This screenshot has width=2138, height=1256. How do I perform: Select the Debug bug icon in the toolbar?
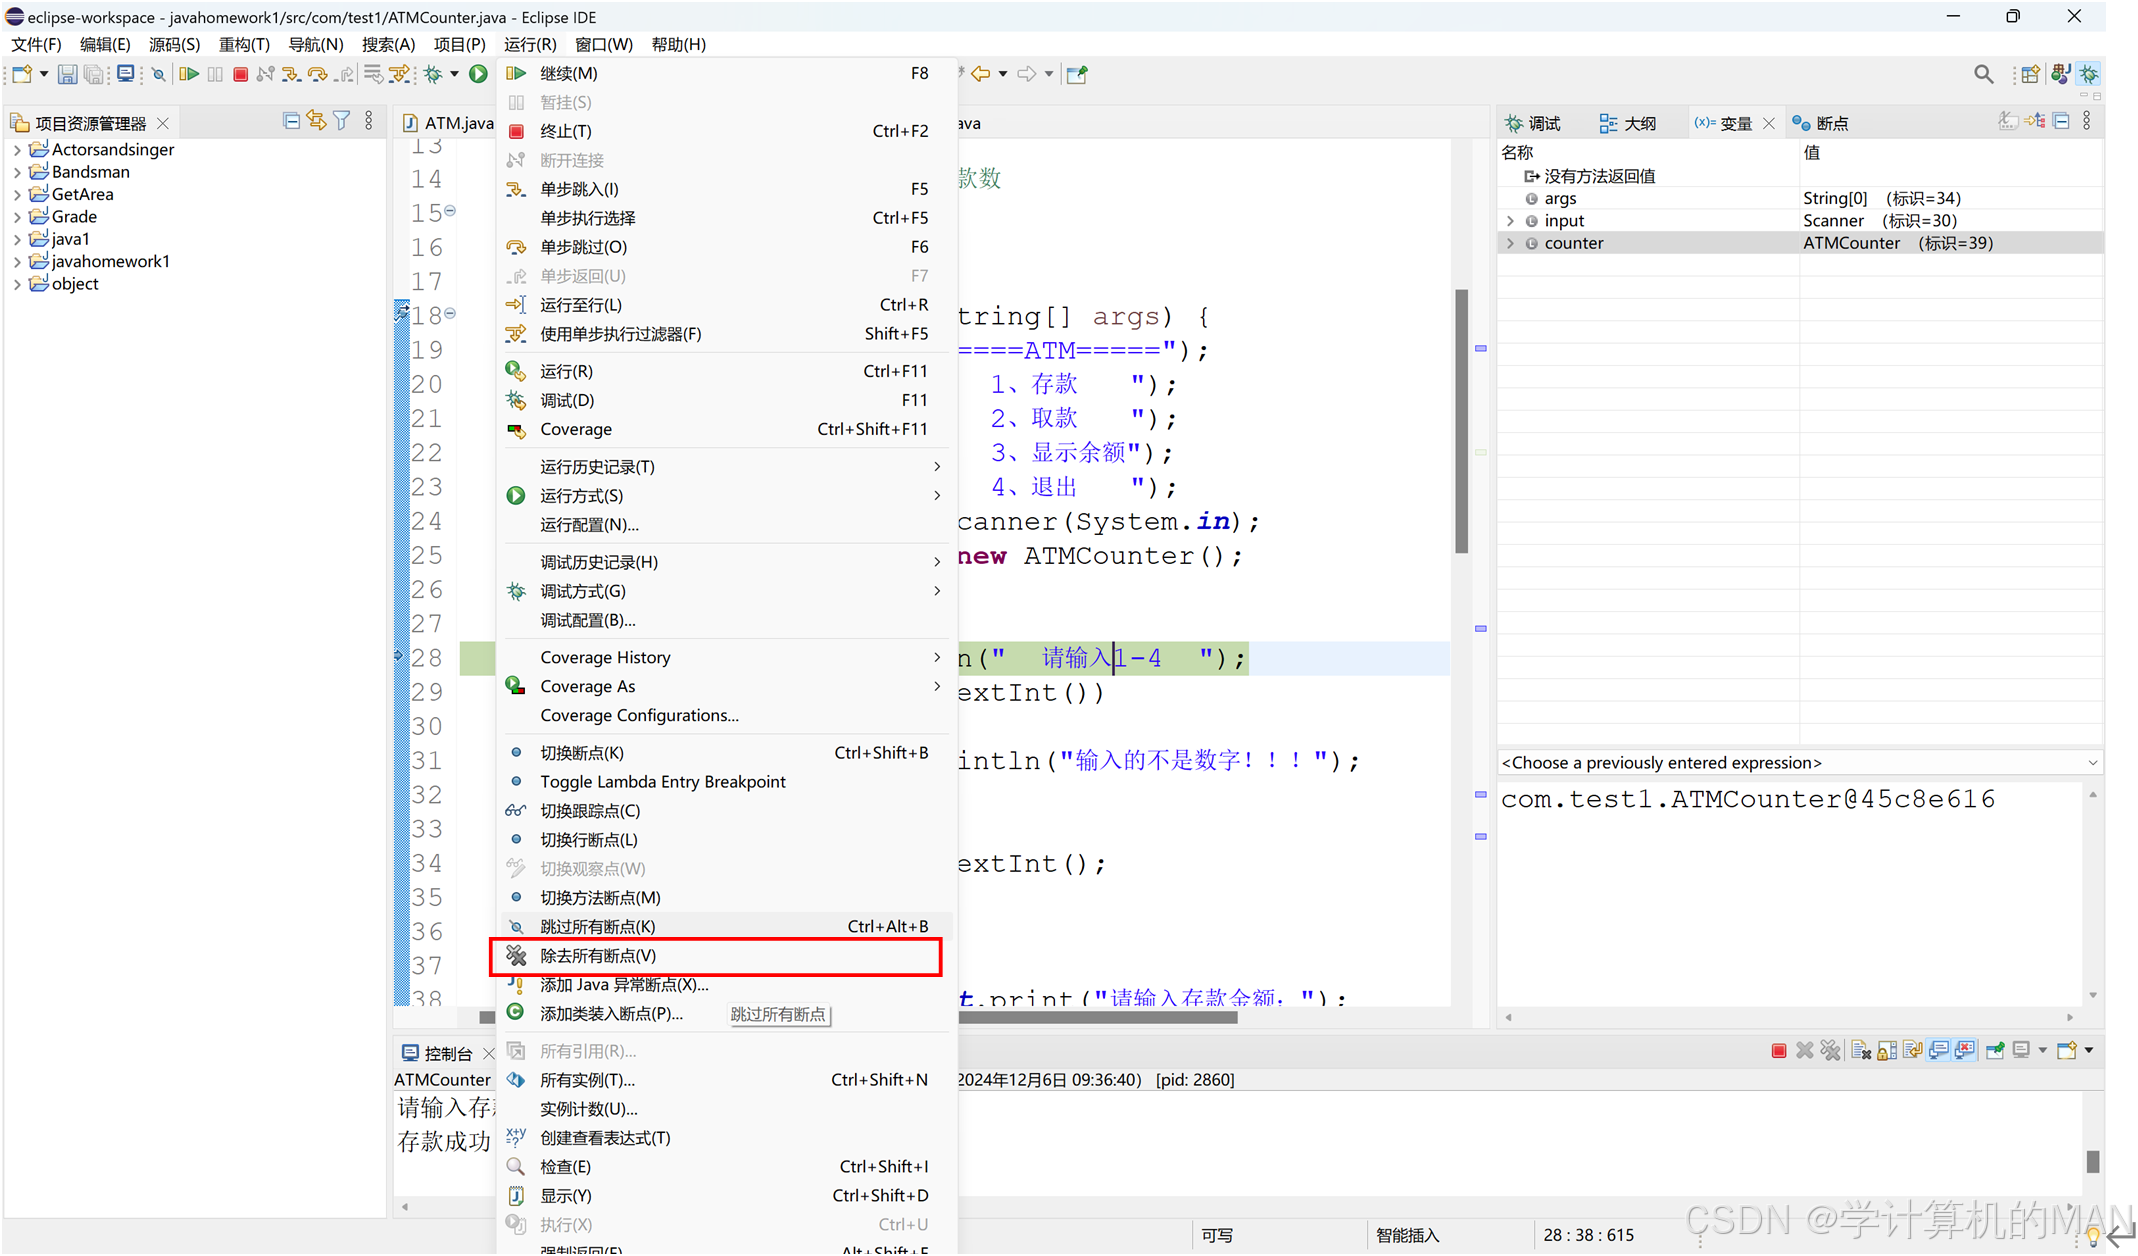coord(433,74)
